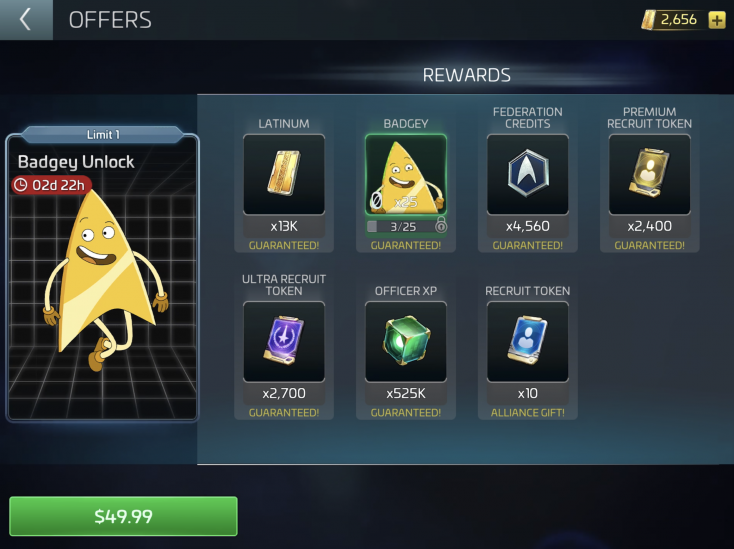Click the Badgey 3/25 progress bar
Viewport: 734px width, 549px height.
pos(402,227)
